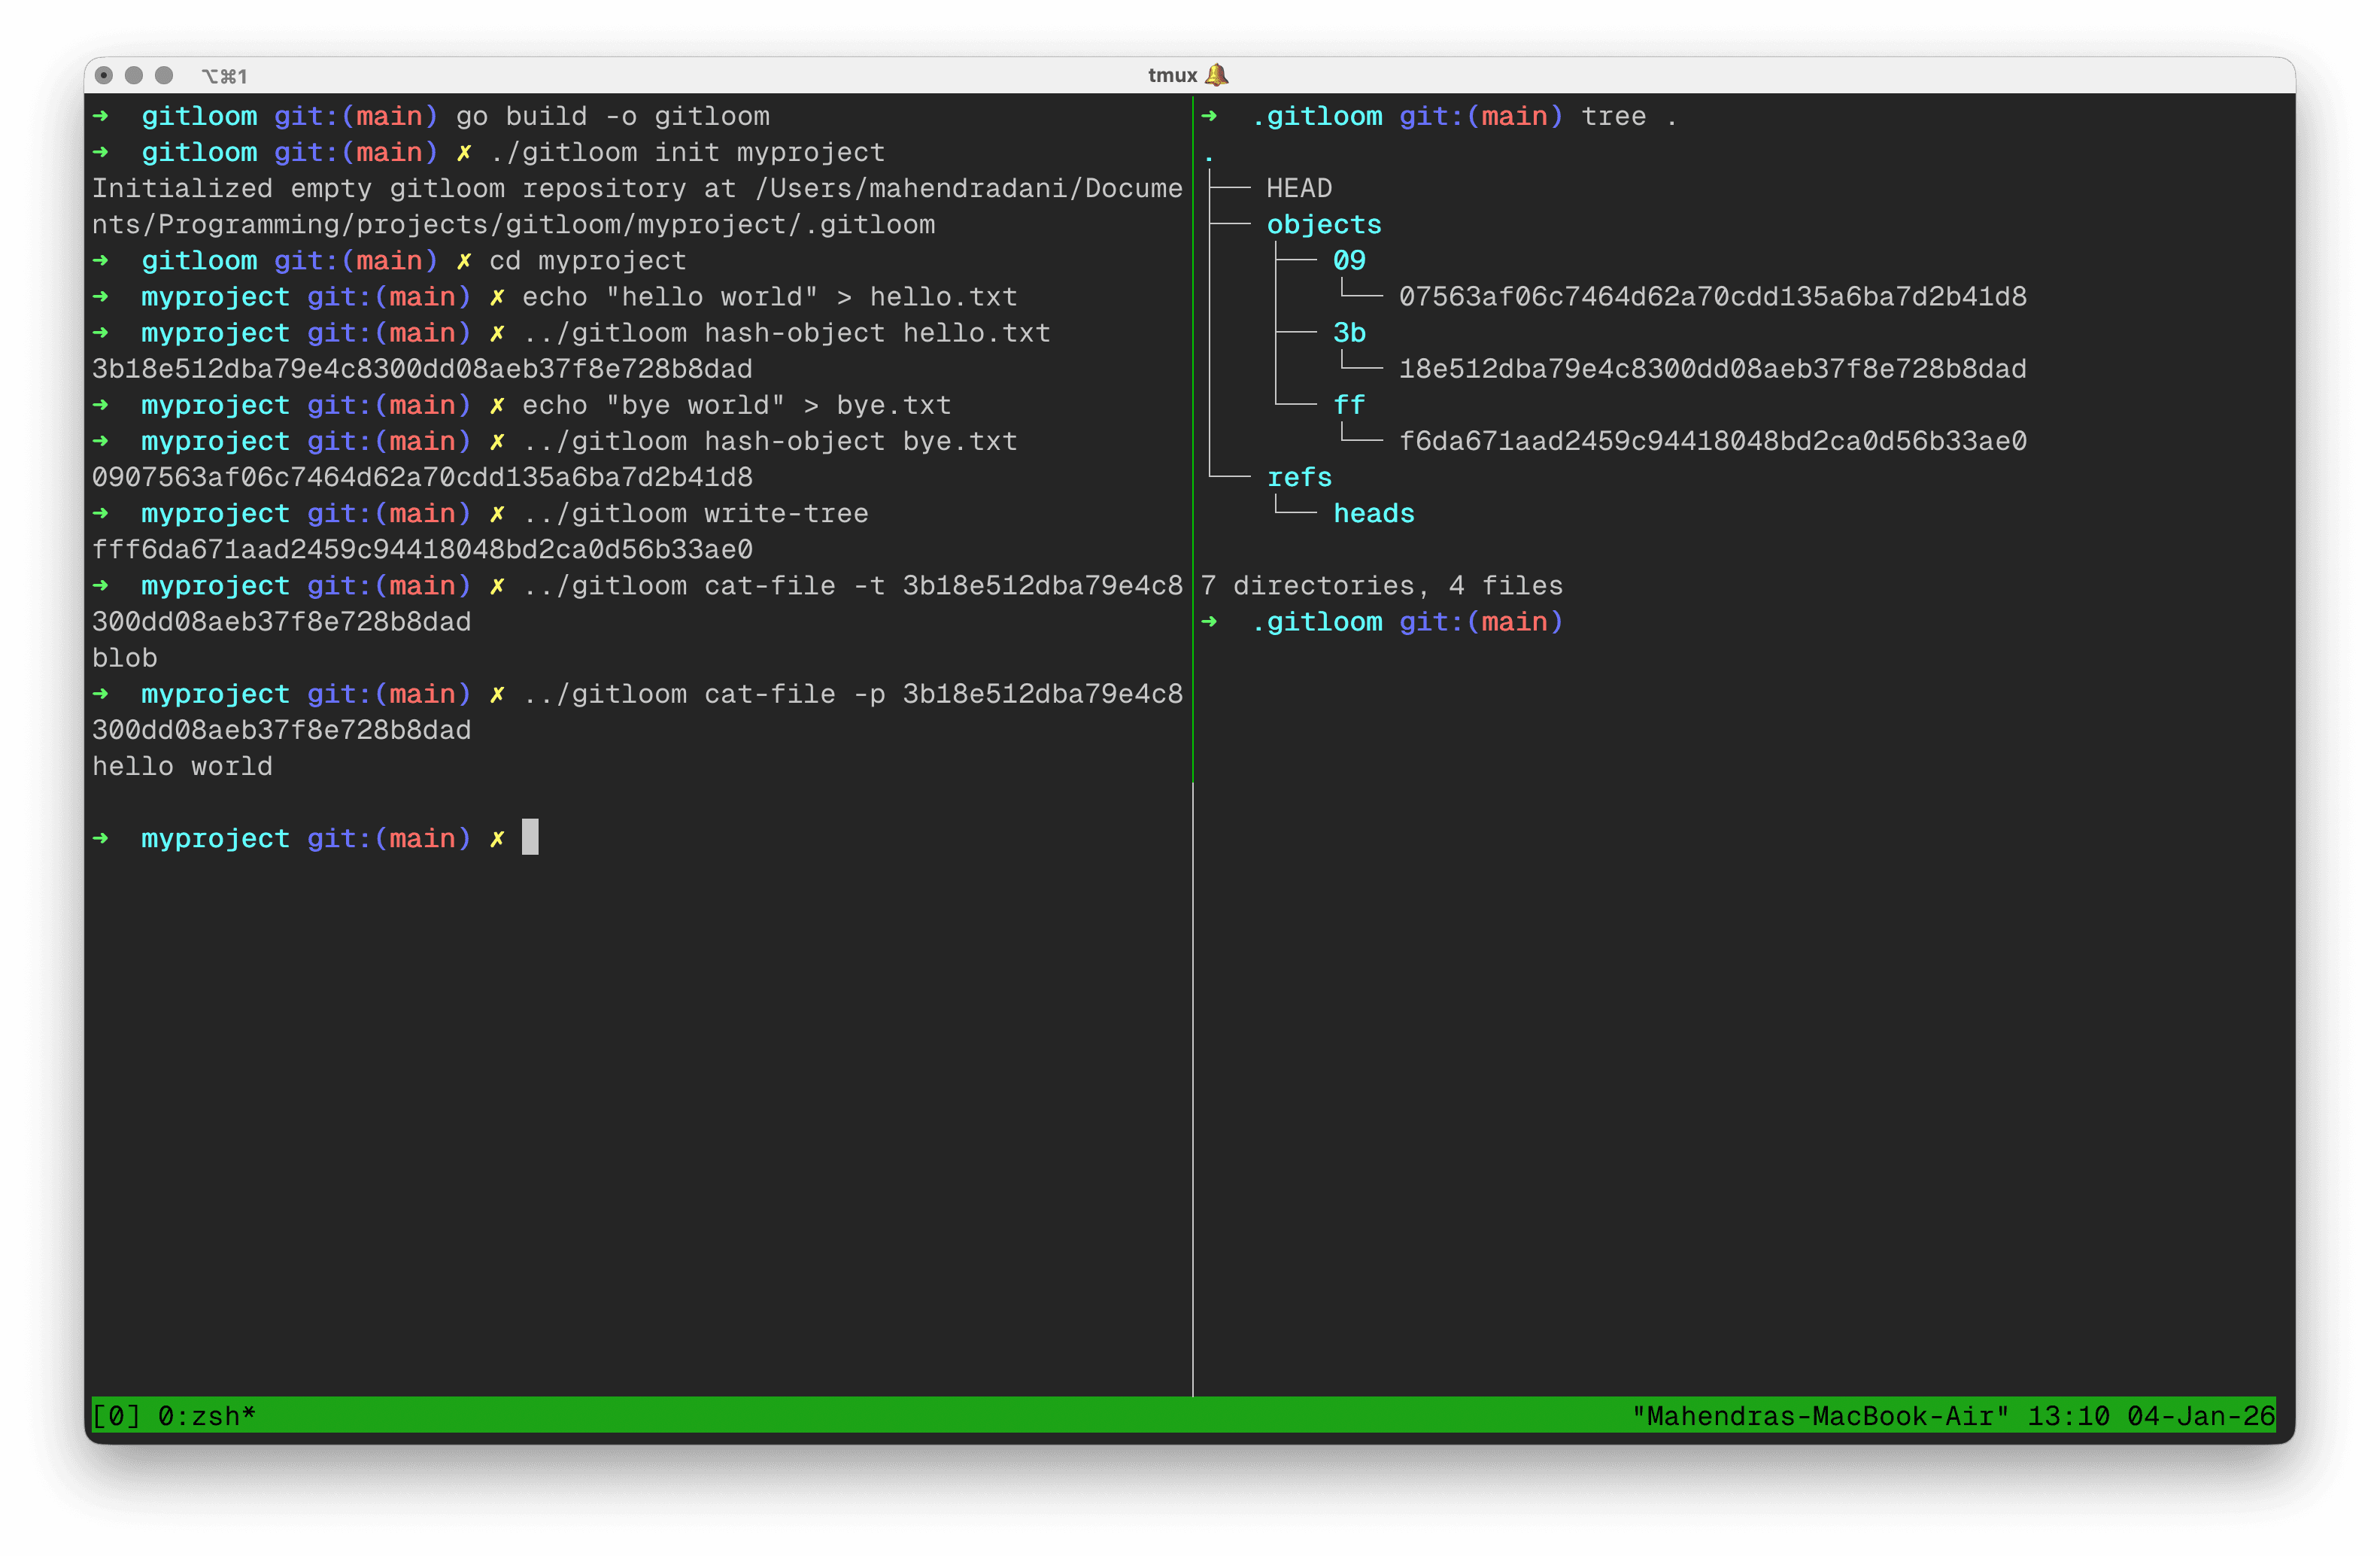Select the ✗ mark on the write-tree command line

(x=497, y=513)
